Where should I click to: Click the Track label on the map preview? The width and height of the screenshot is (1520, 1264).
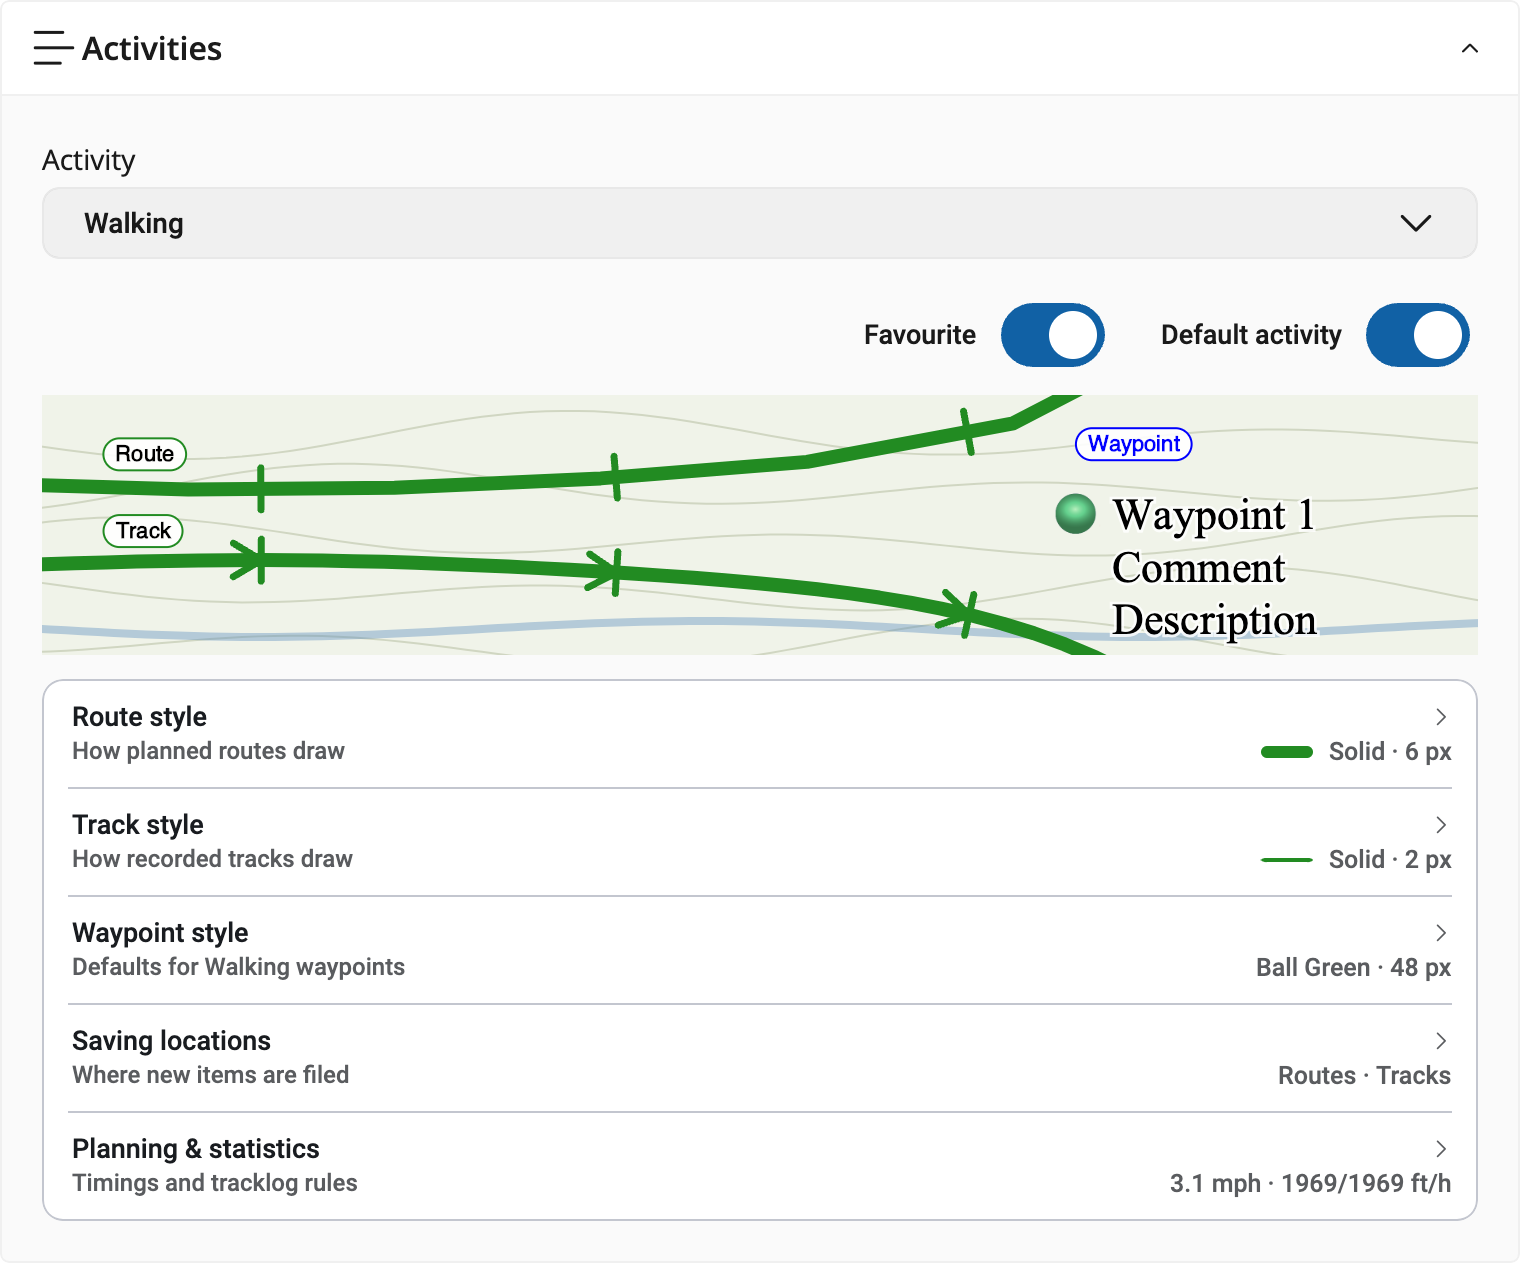[x=143, y=531]
